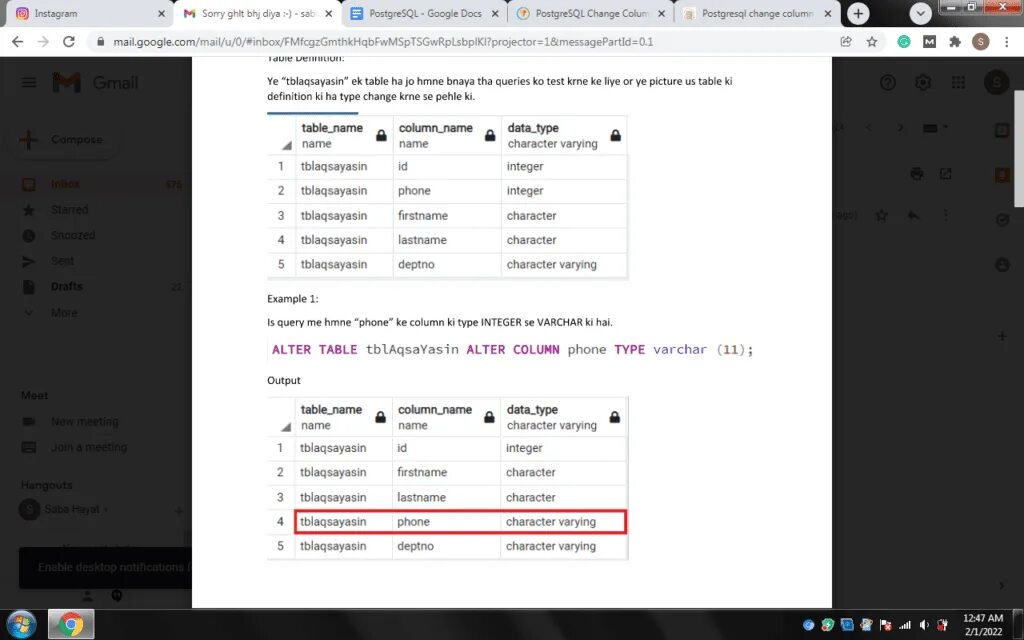Open Saba Hayat status dropdown in Hangouts
The height and width of the screenshot is (640, 1024).
[x=106, y=509]
